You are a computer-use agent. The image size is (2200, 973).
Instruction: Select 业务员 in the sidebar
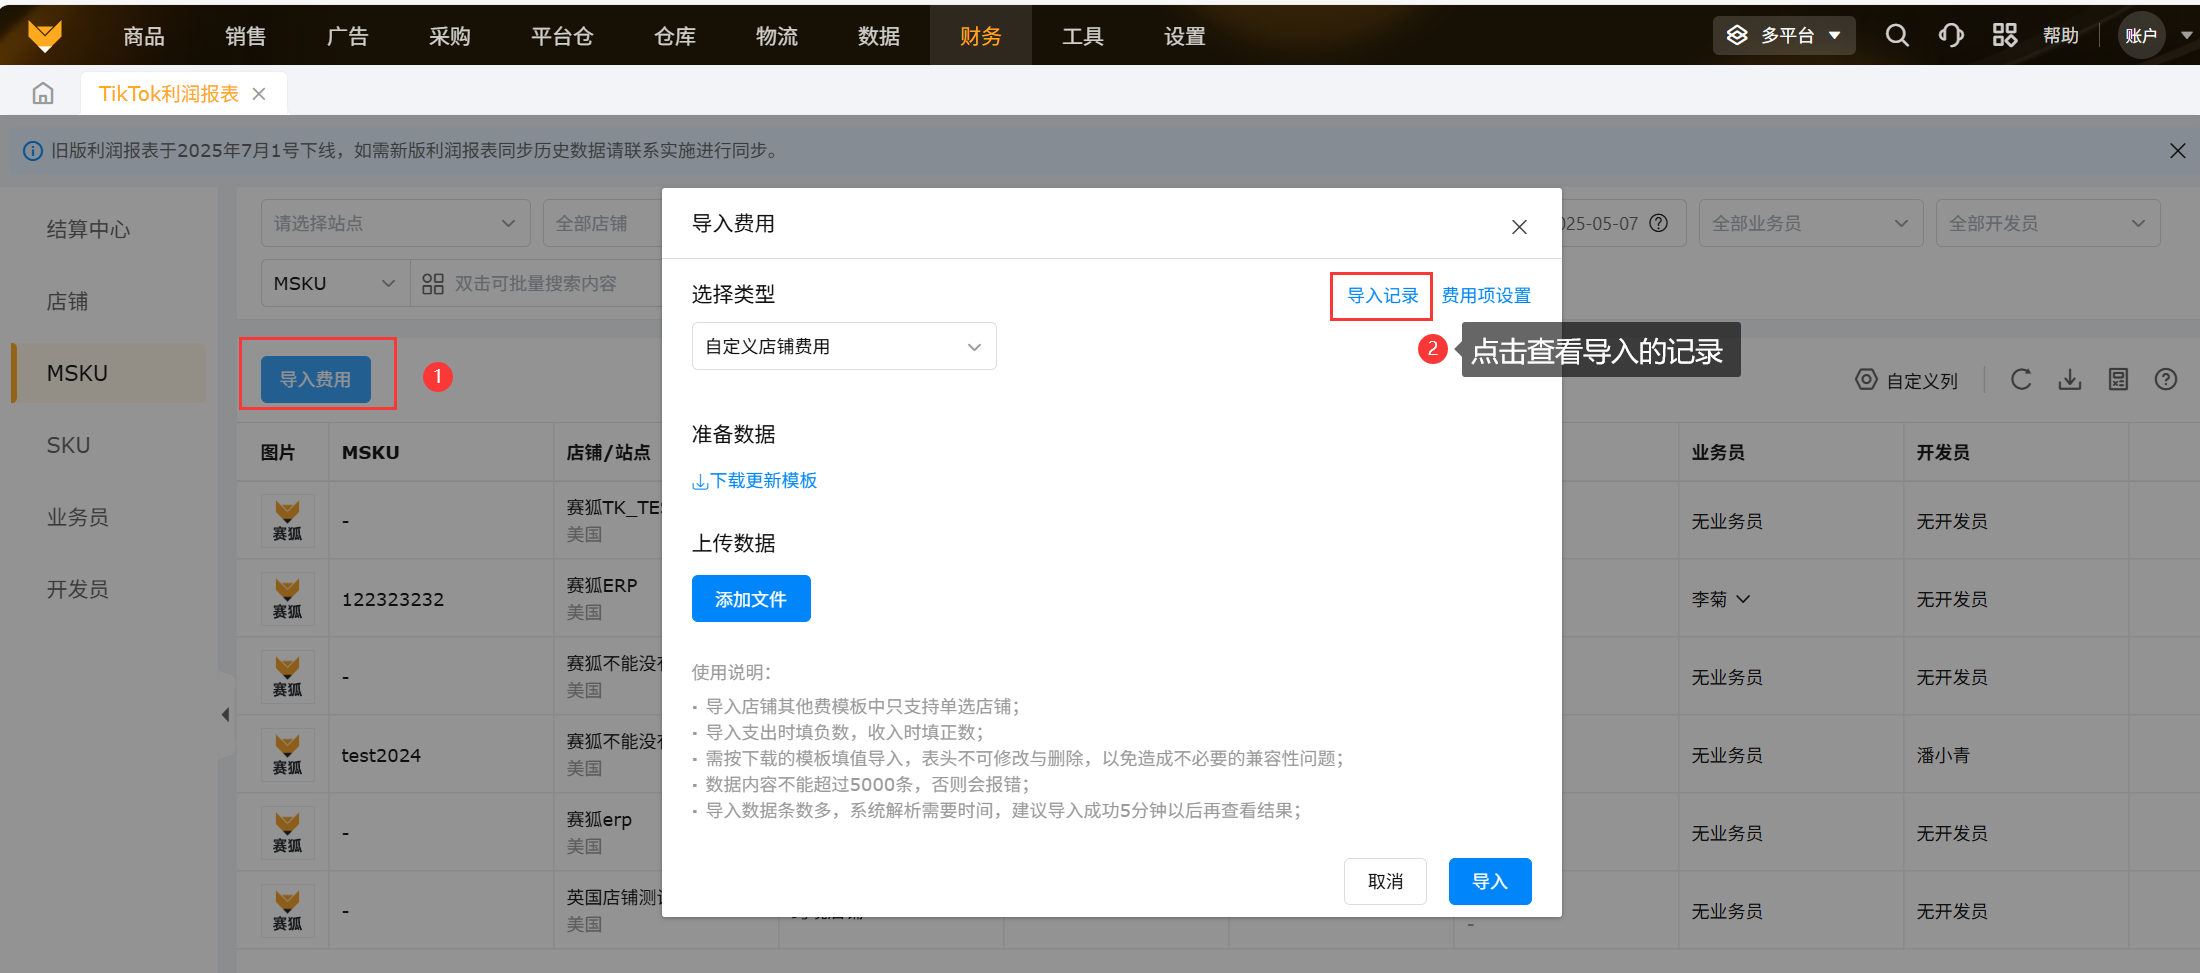(x=77, y=517)
